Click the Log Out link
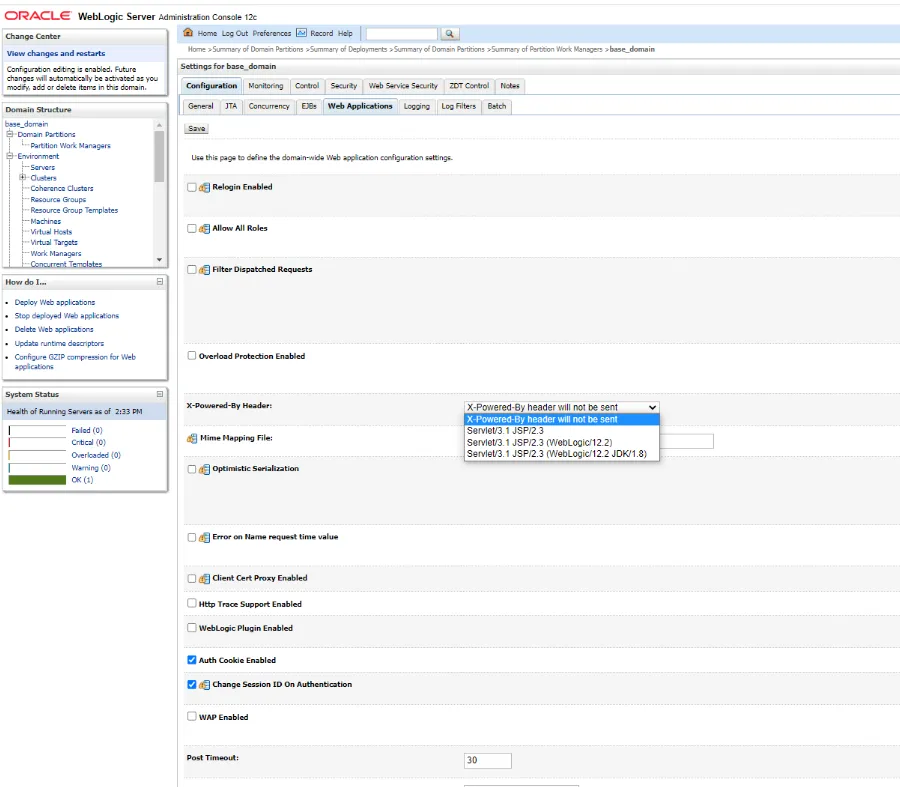This screenshot has height=787, width=900. click(x=235, y=33)
